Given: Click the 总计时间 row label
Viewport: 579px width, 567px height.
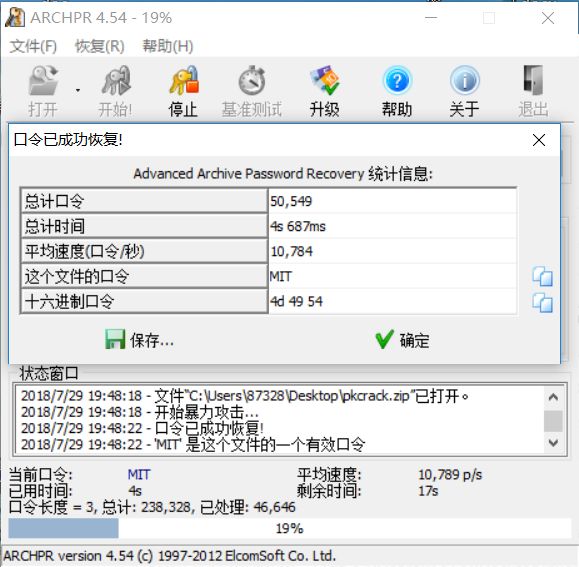Looking at the screenshot, I should pos(144,226).
